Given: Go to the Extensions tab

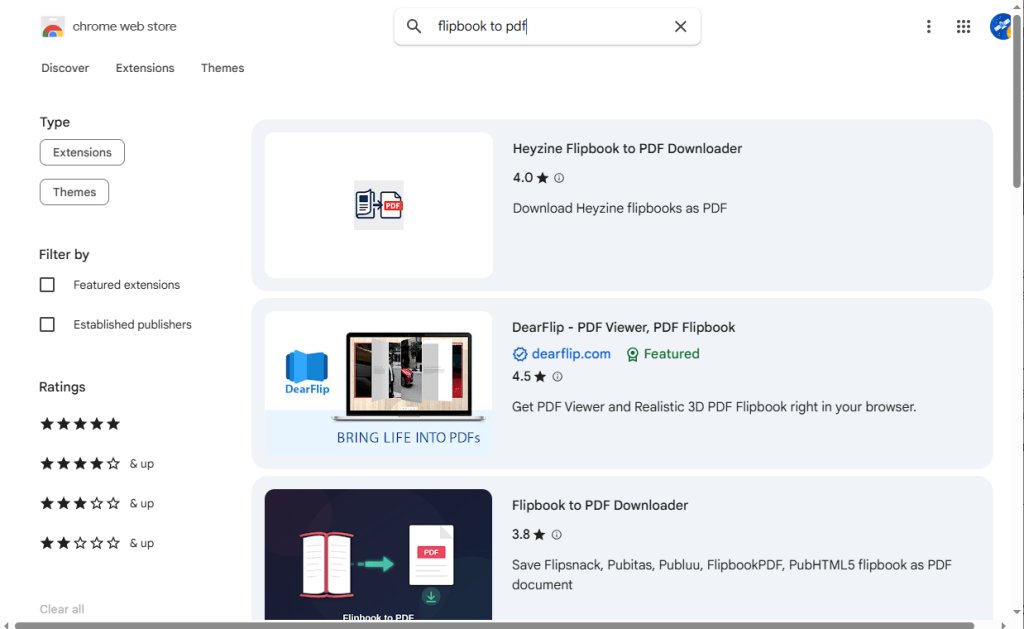Looking at the screenshot, I should pyautogui.click(x=145, y=68).
